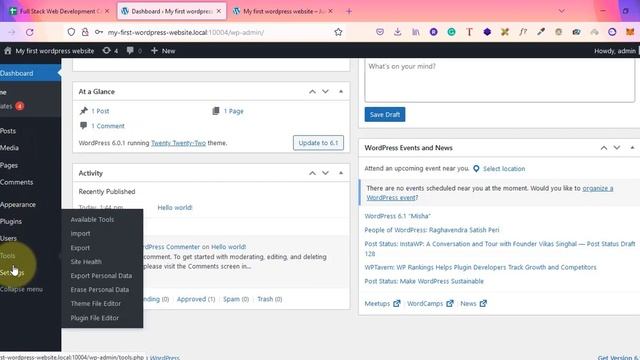Screen dimensions: 640x360
Task: Open Theme File Editor from submenu
Action: pyautogui.click(x=96, y=304)
